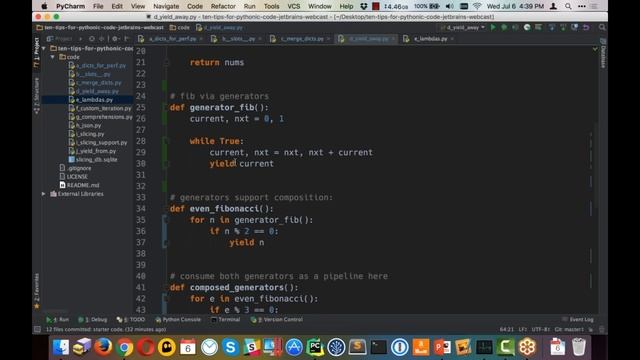Screen dimensions: 640x360
Task: Click the code breadcrumb in navigation bar
Action: [x=180, y=27]
